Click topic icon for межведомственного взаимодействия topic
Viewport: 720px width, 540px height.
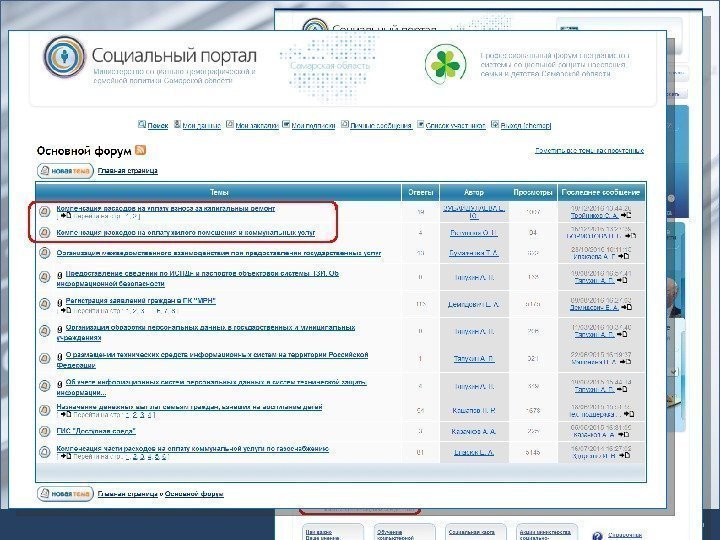point(45,253)
